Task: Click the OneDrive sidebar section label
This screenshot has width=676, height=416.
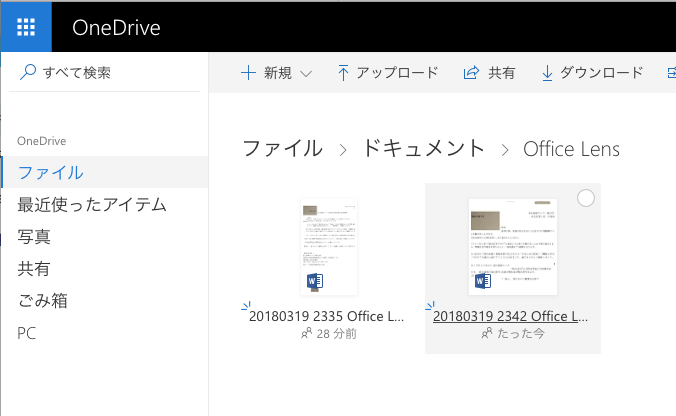Action: pos(41,141)
